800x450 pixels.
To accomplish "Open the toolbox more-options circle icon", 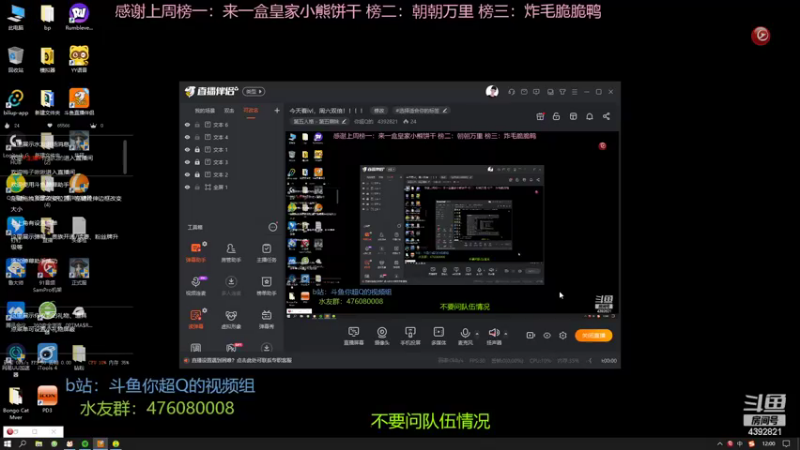I will (273, 227).
